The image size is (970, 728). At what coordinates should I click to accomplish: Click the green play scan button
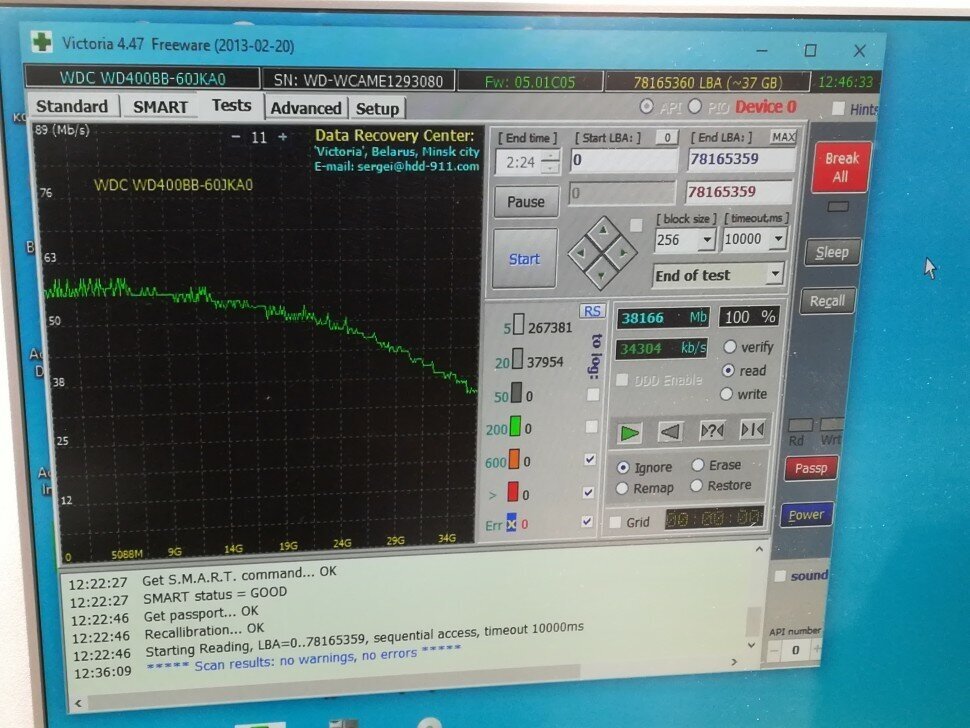[x=629, y=432]
